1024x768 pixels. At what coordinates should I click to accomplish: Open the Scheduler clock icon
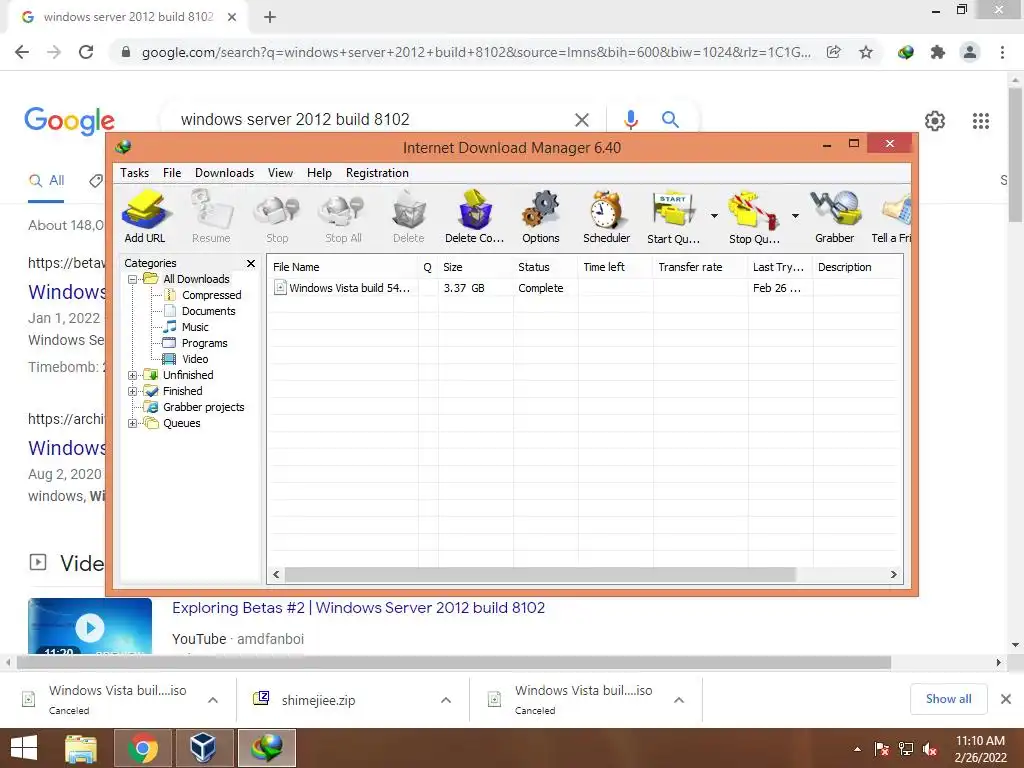tap(607, 216)
